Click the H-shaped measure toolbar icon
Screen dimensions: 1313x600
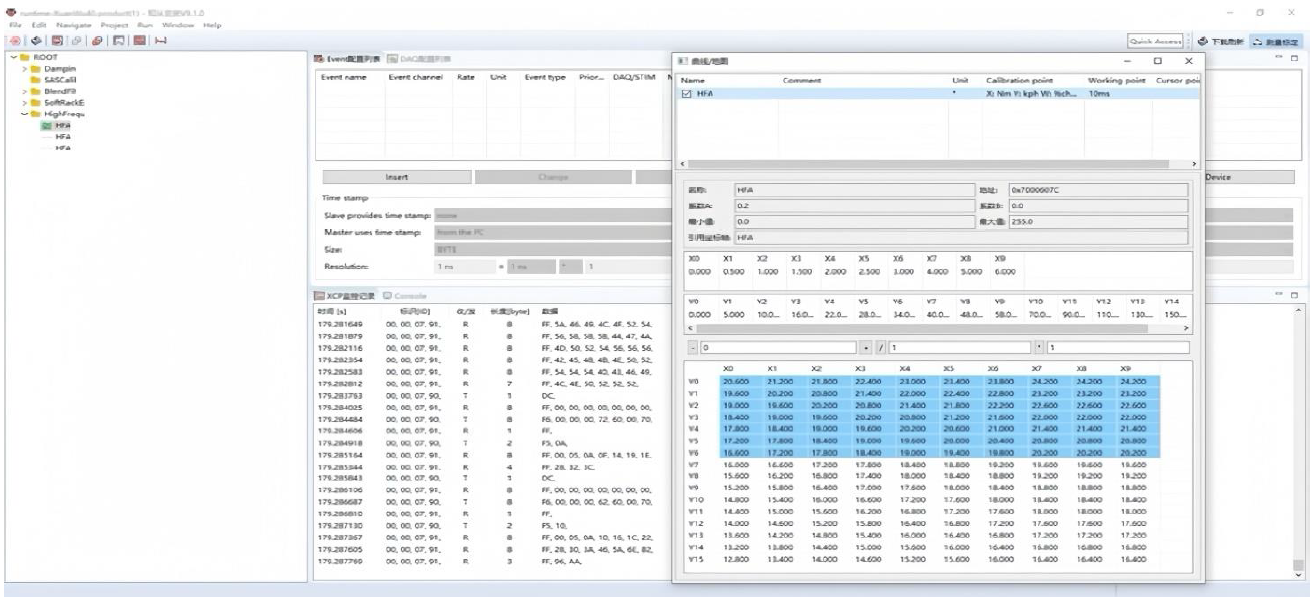pos(160,41)
